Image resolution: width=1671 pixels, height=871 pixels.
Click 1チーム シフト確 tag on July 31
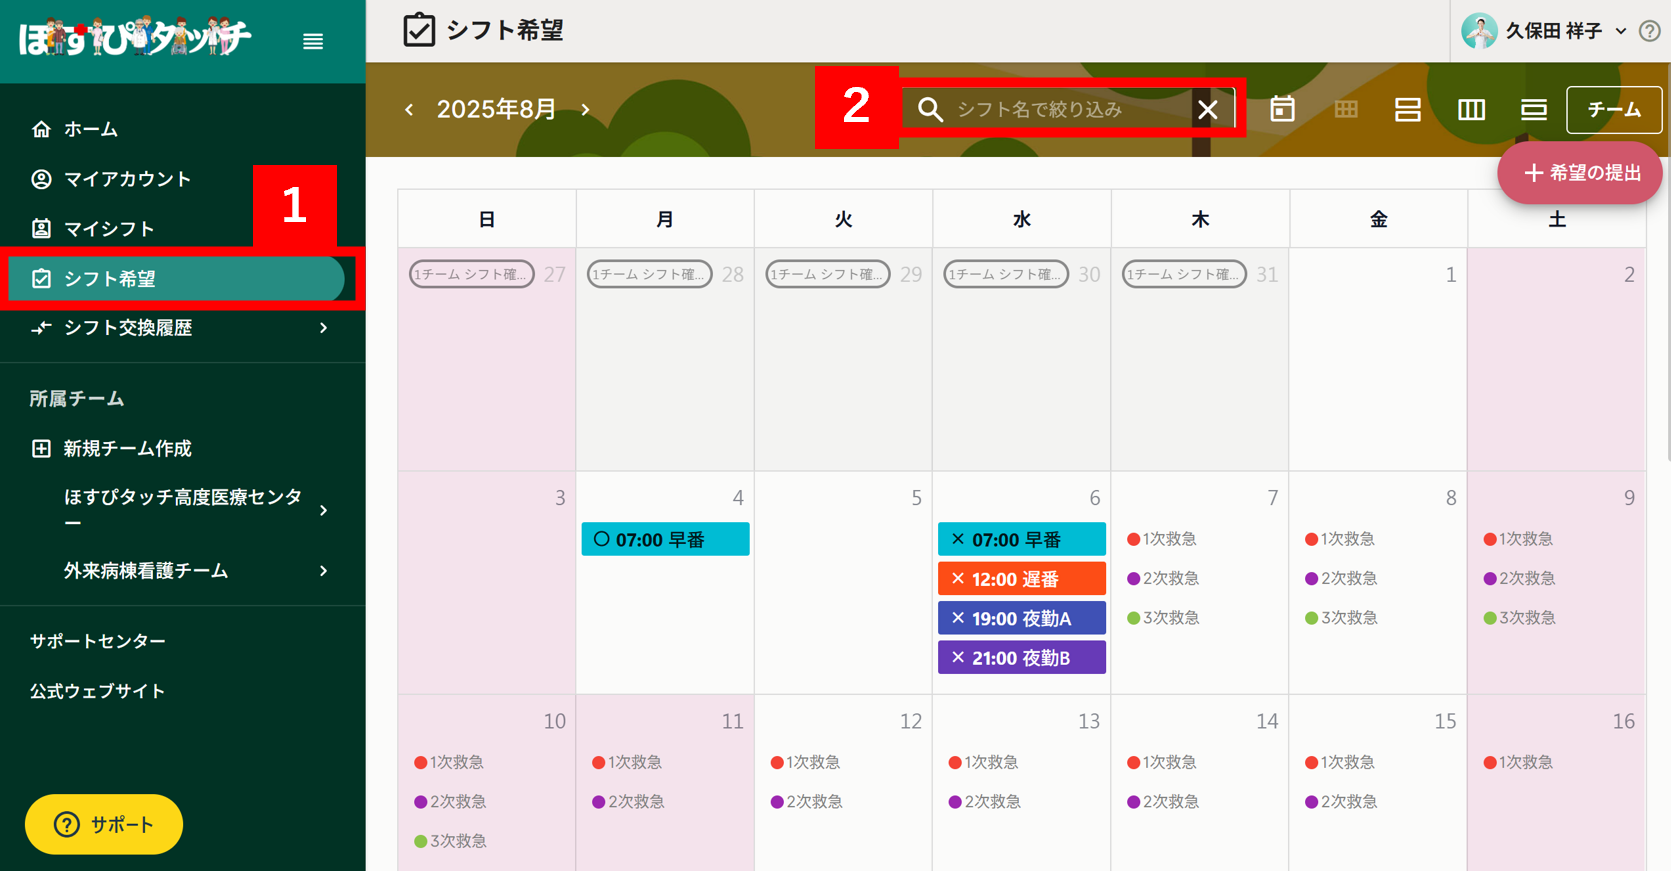pos(1184,274)
